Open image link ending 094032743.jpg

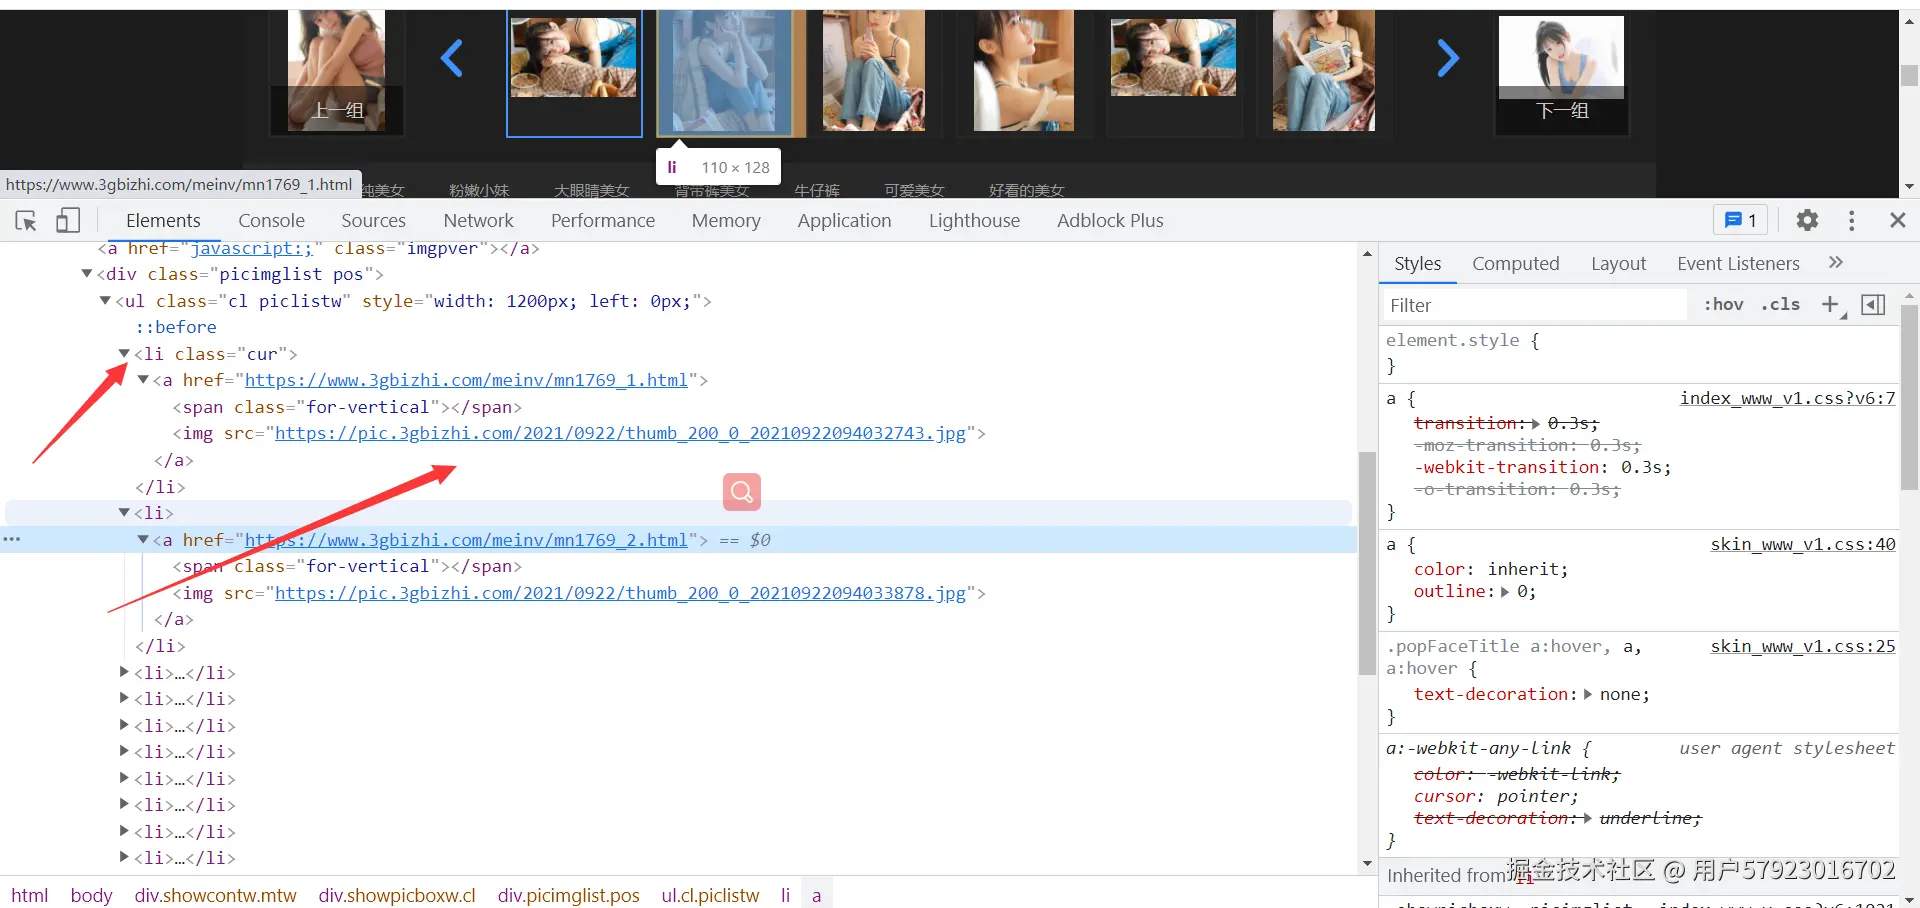pyautogui.click(x=620, y=433)
